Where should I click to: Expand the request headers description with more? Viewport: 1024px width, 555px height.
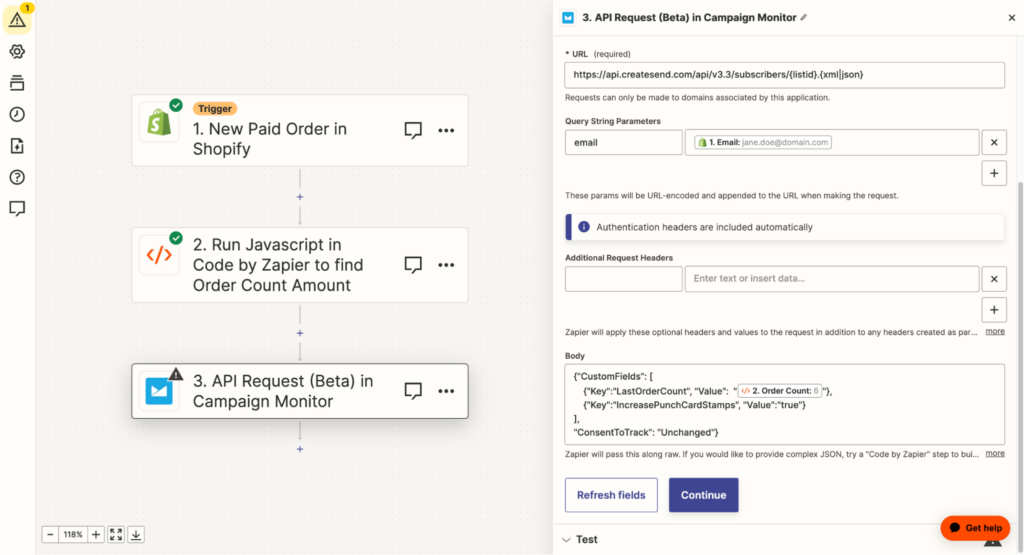[x=995, y=332]
